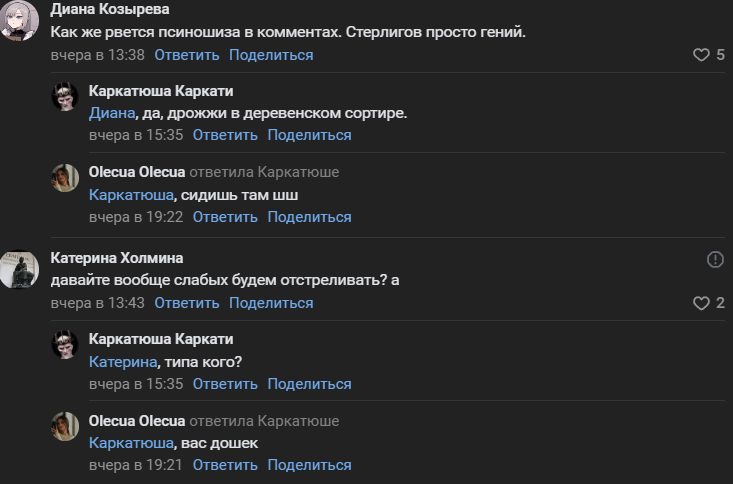Open Каркатюша Каркати's avatar on the reply to Катерина
This screenshot has width=733, height=484.
65,347
